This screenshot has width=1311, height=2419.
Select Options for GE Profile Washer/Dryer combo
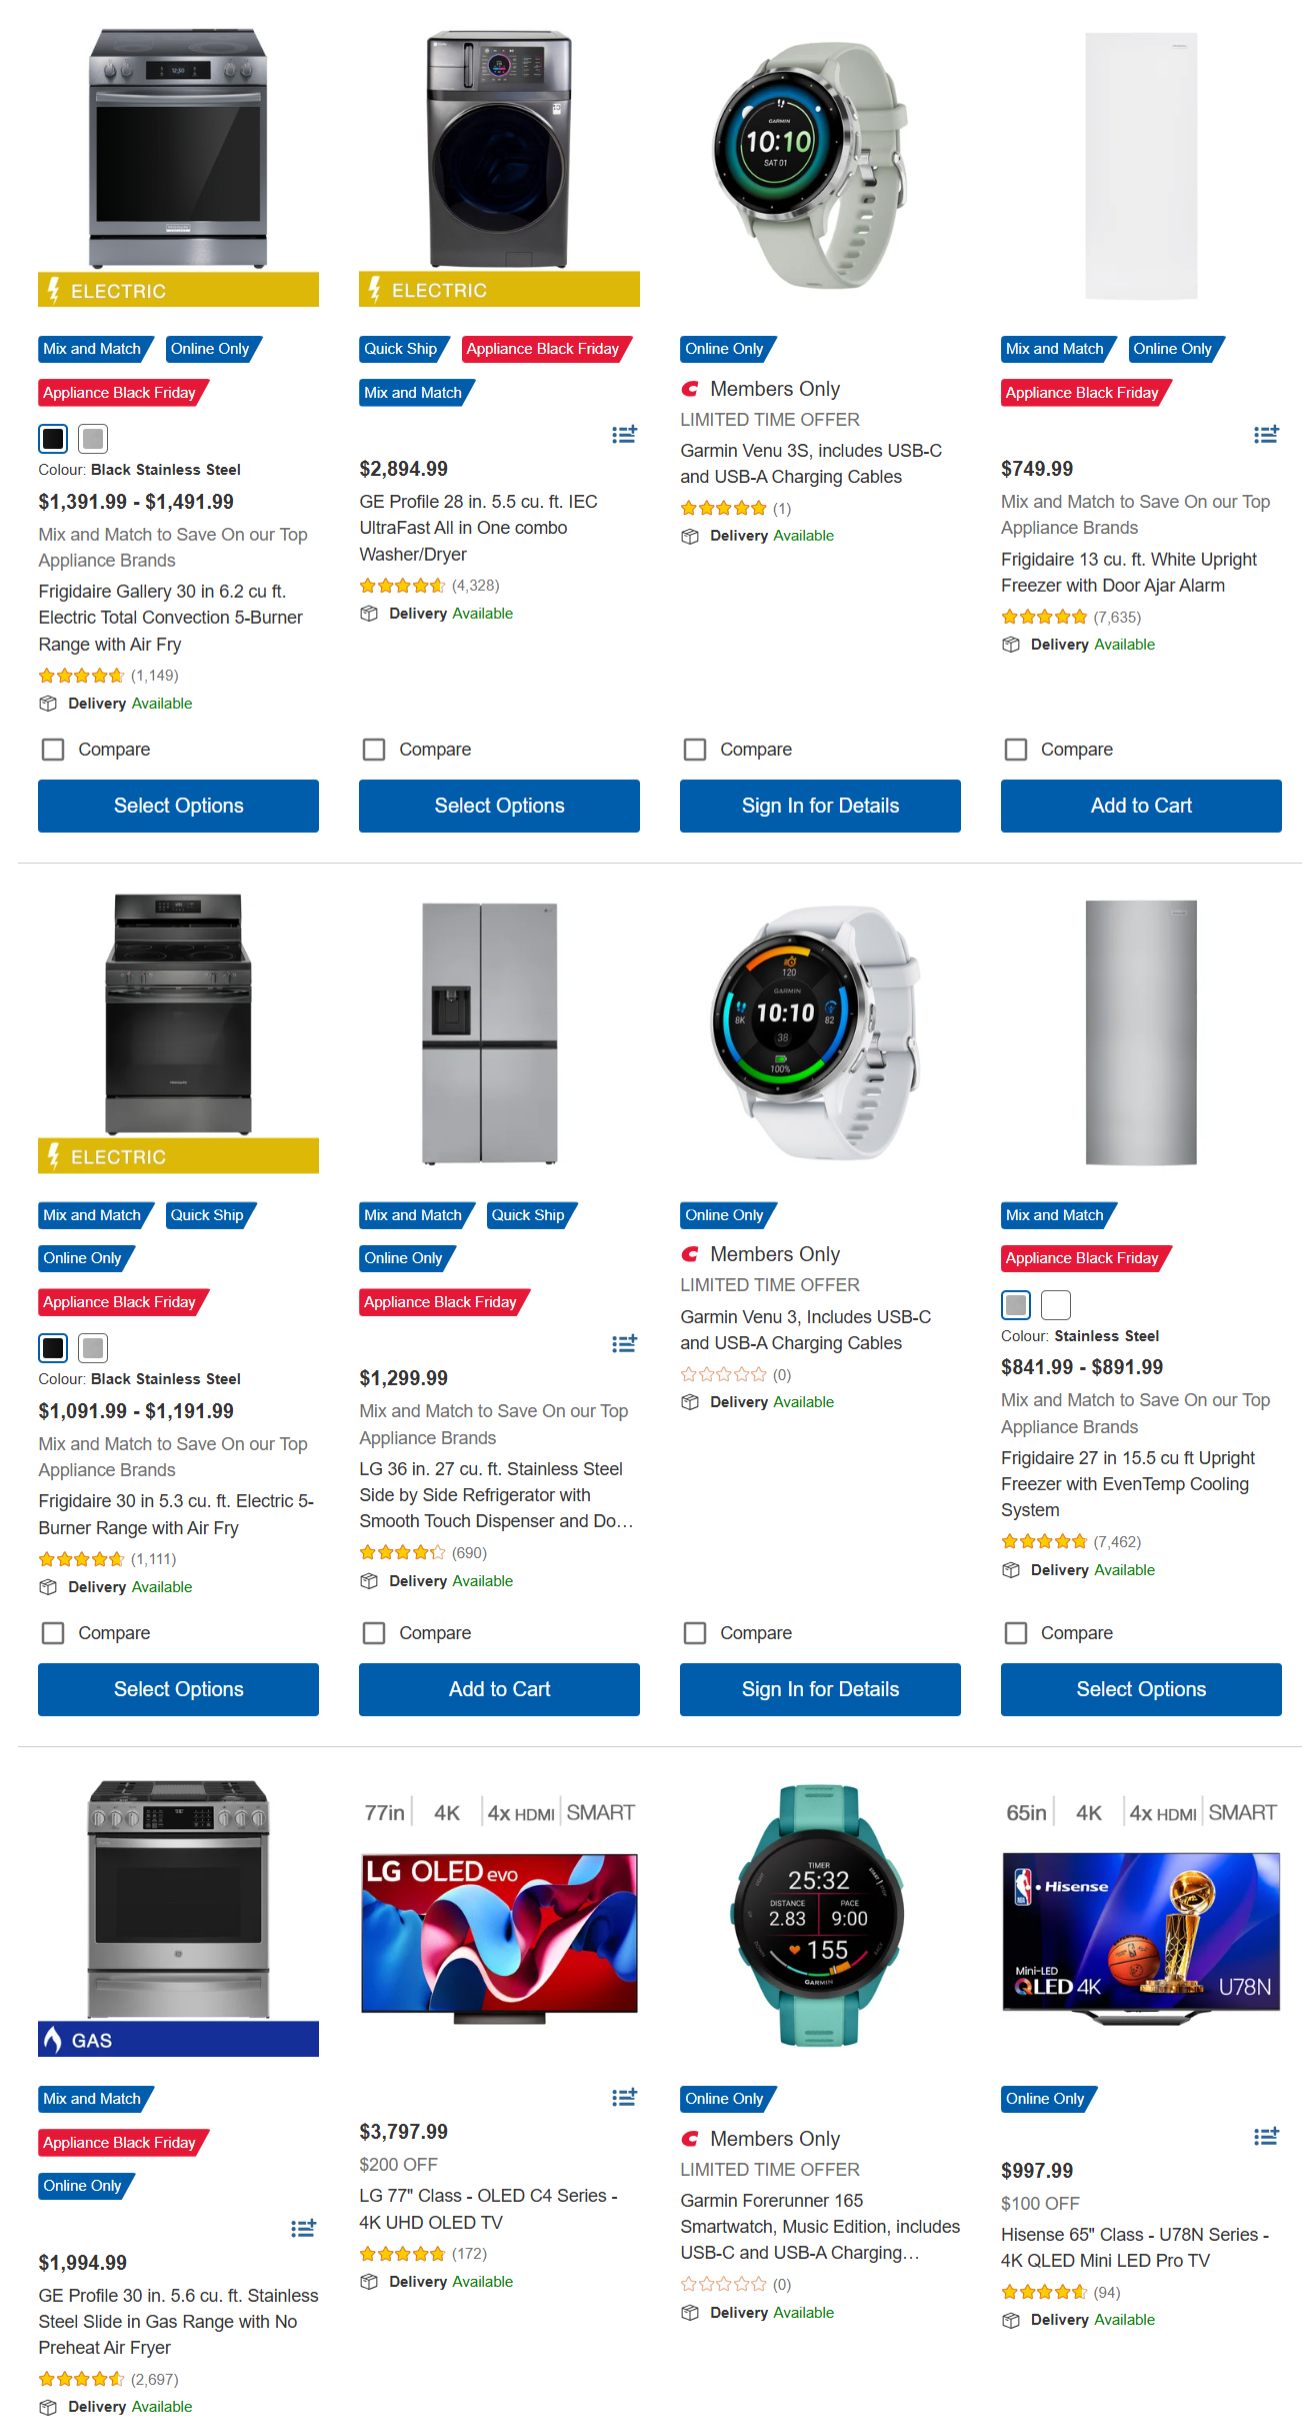(499, 806)
